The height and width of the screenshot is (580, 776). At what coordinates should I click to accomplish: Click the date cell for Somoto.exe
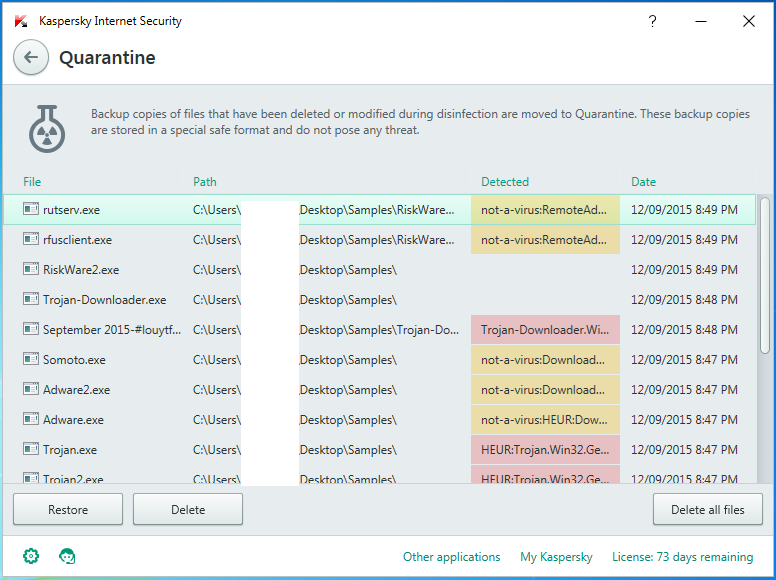pyautogui.click(x=684, y=360)
